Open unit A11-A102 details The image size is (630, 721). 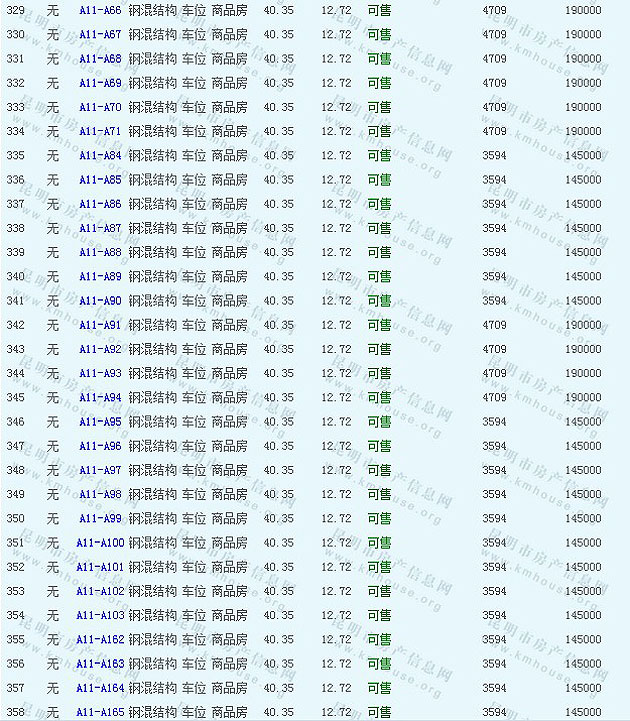[100, 591]
